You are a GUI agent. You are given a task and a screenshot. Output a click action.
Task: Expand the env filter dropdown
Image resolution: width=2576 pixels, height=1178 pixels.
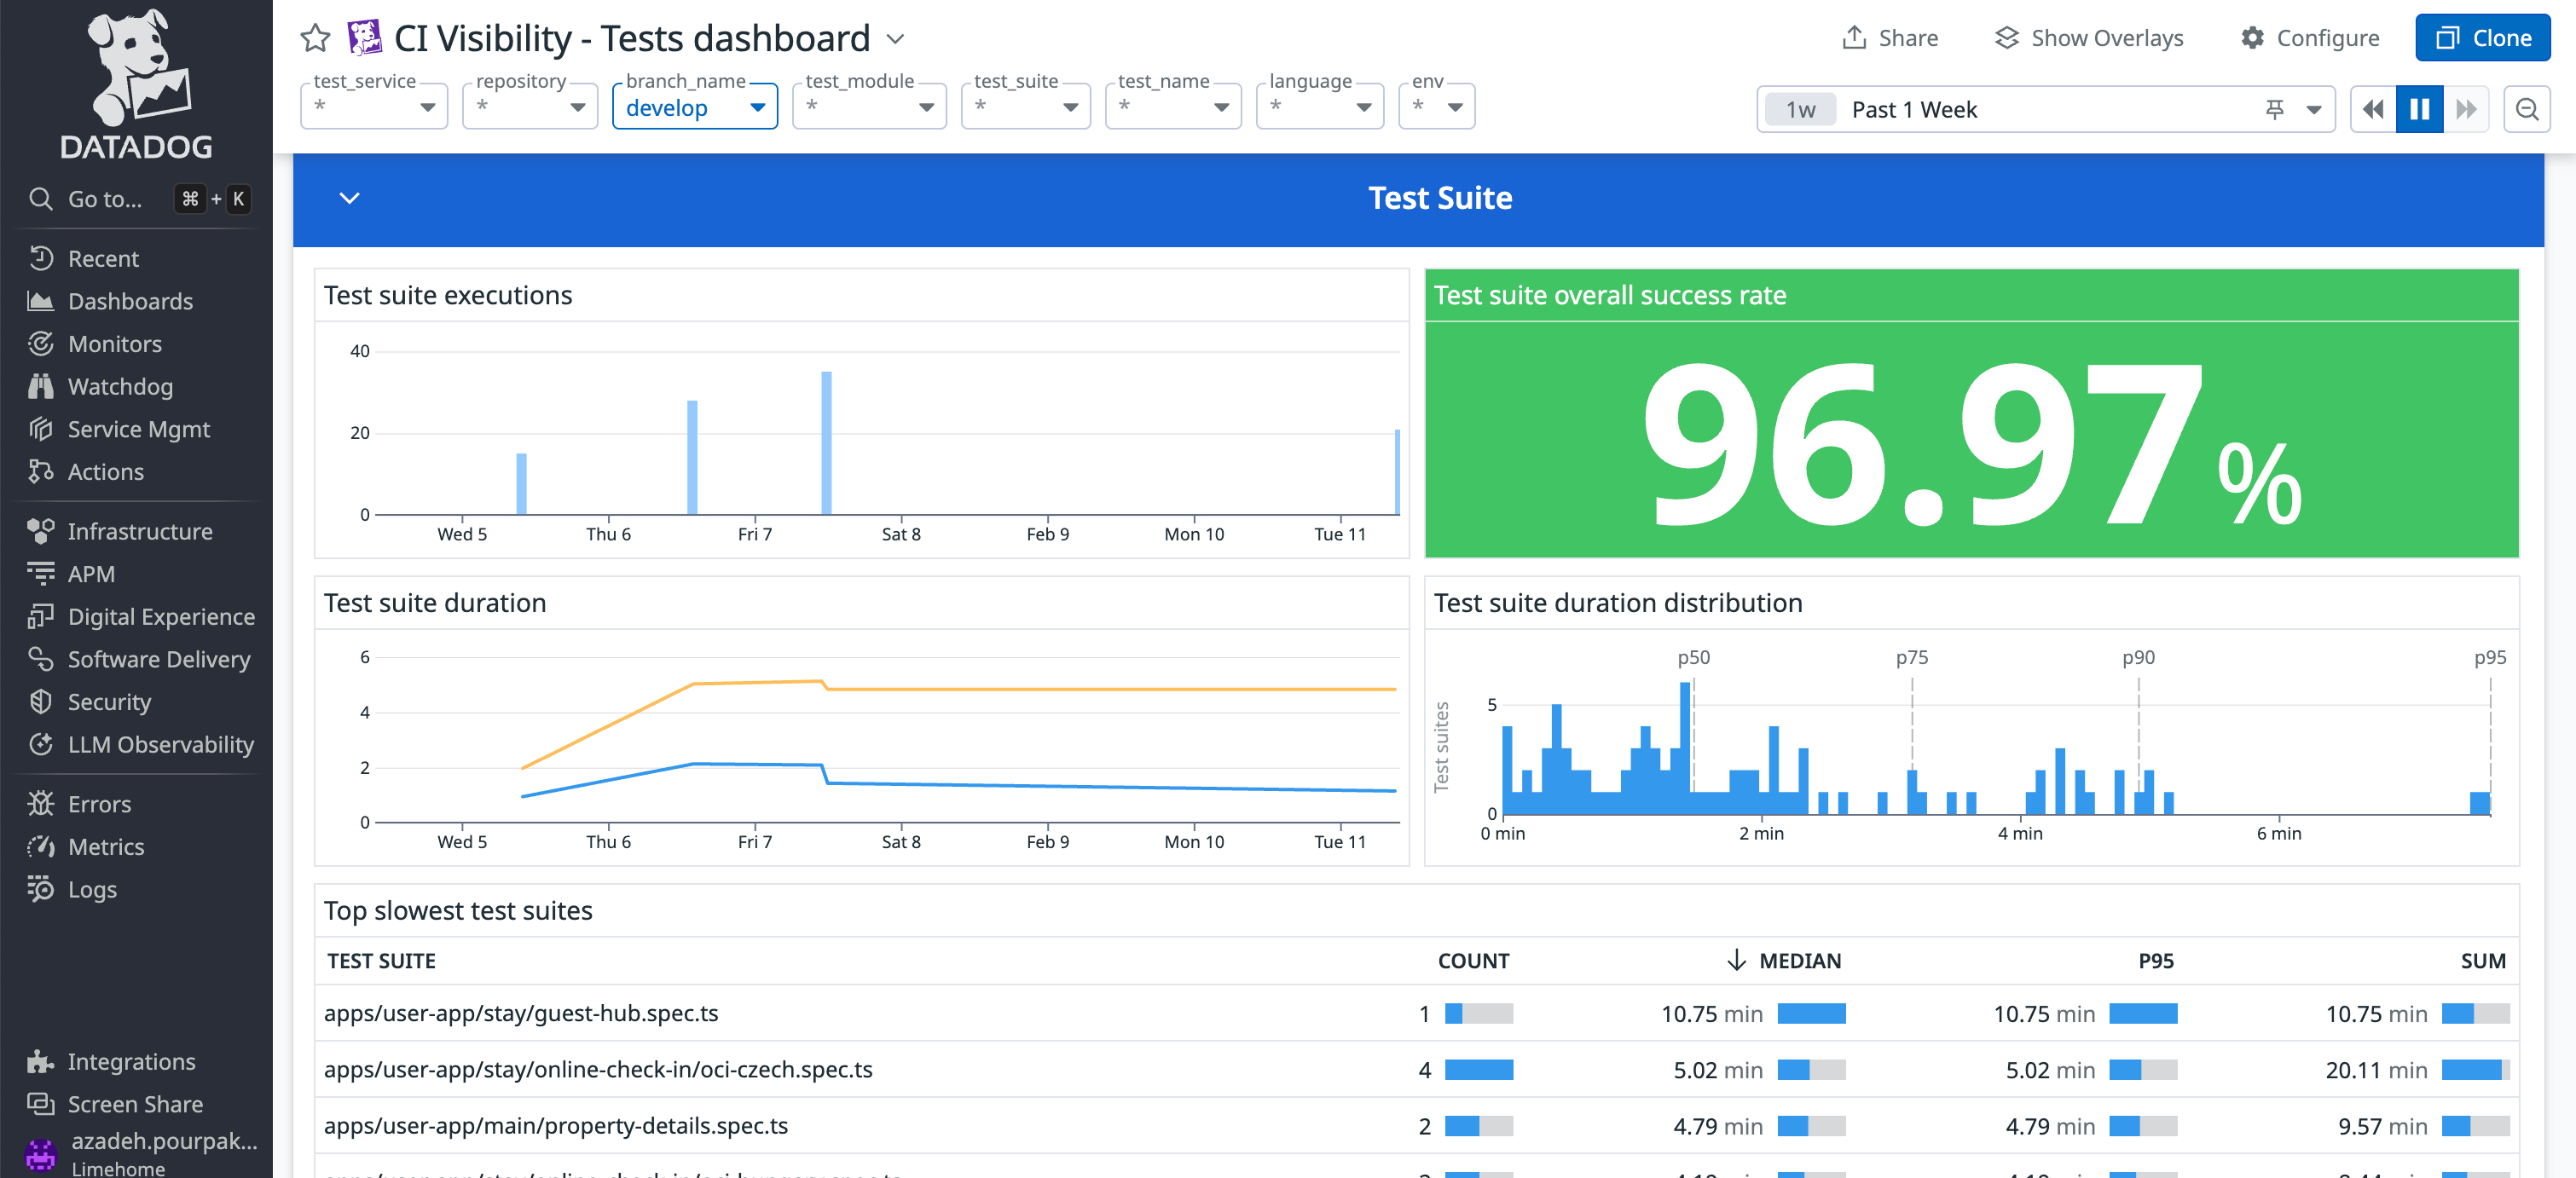tap(1437, 106)
